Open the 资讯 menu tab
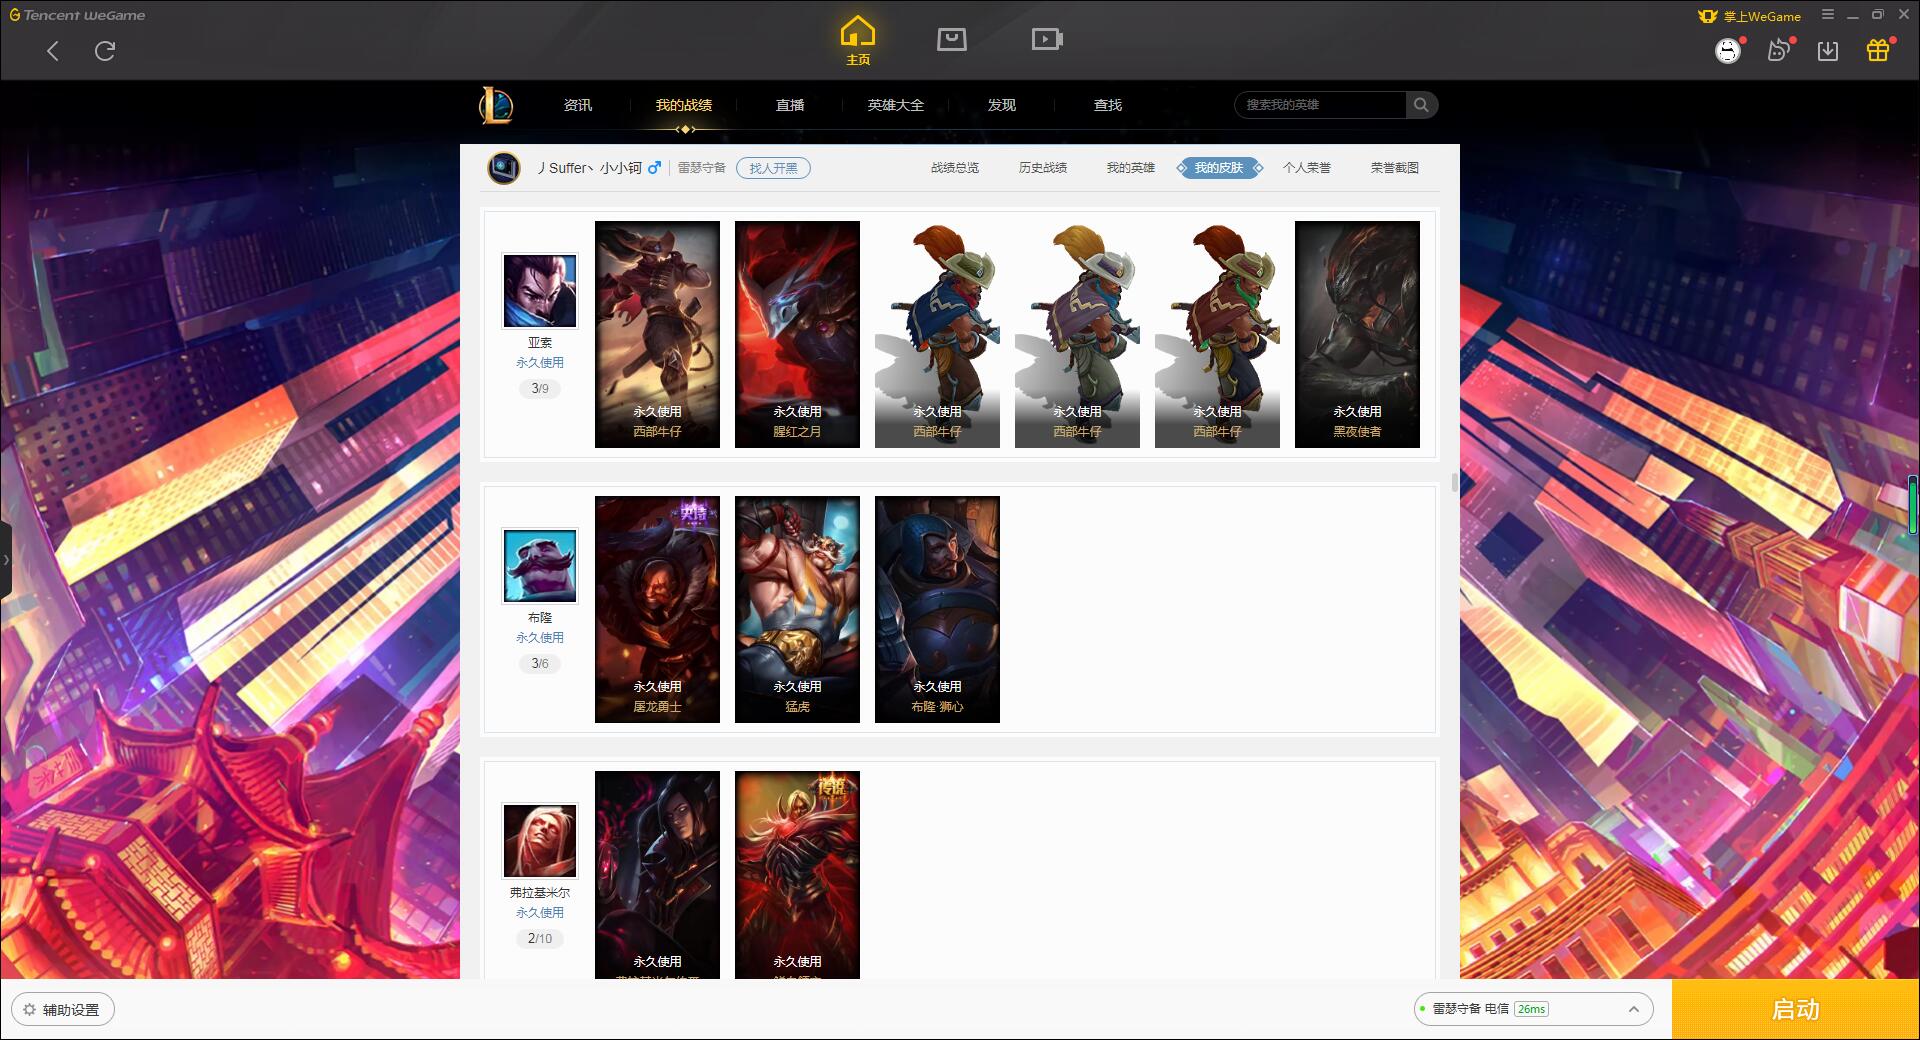This screenshot has height=1040, width=1920. tap(578, 105)
